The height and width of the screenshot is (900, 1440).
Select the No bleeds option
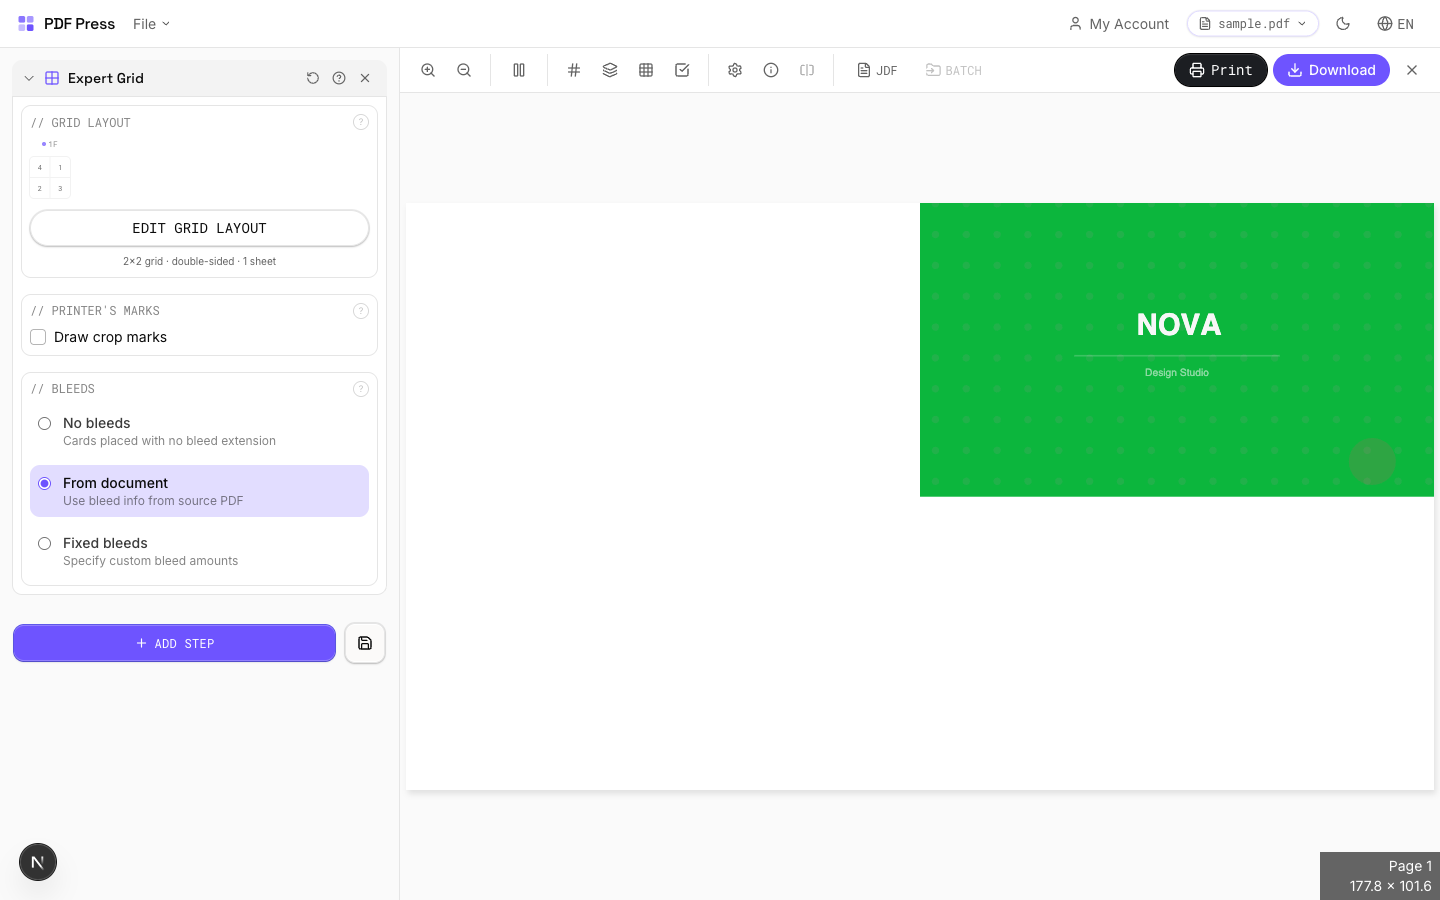[x=199, y=431]
